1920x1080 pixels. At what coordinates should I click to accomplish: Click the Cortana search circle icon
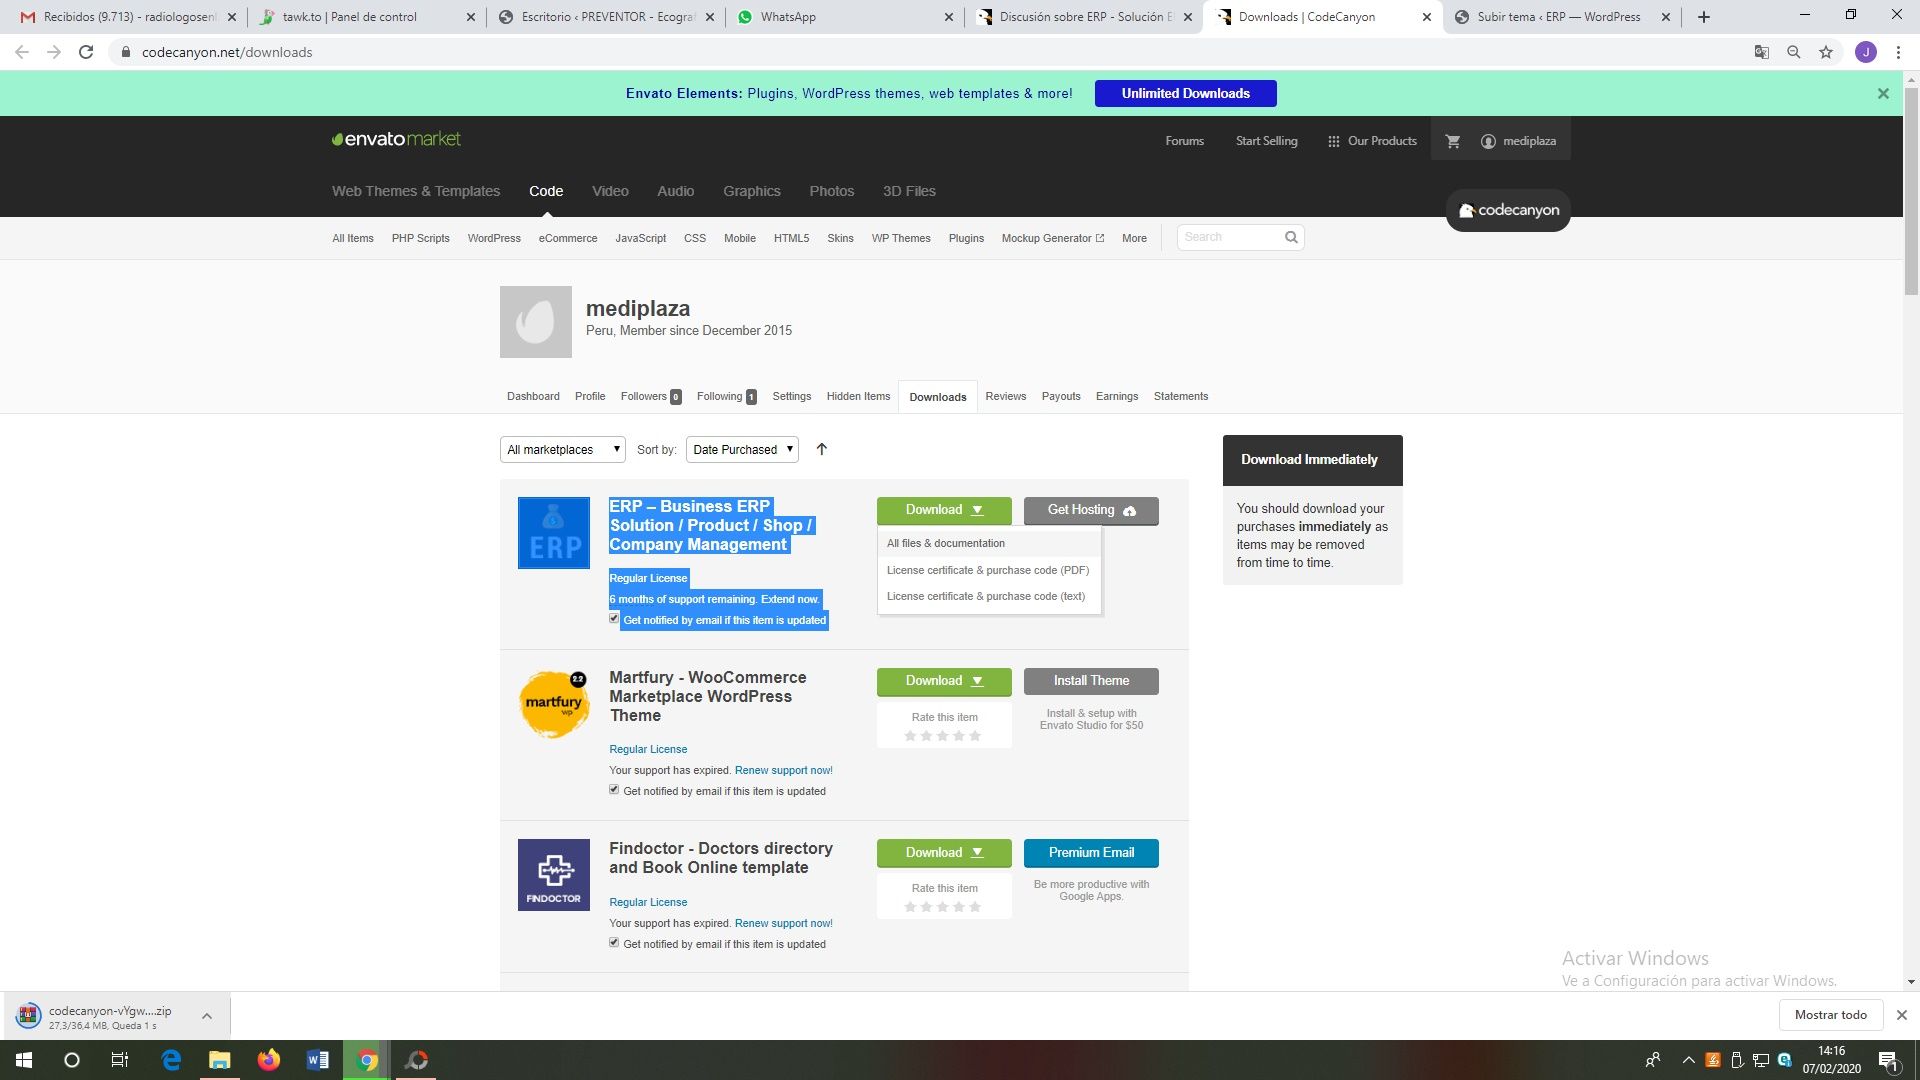click(72, 1060)
